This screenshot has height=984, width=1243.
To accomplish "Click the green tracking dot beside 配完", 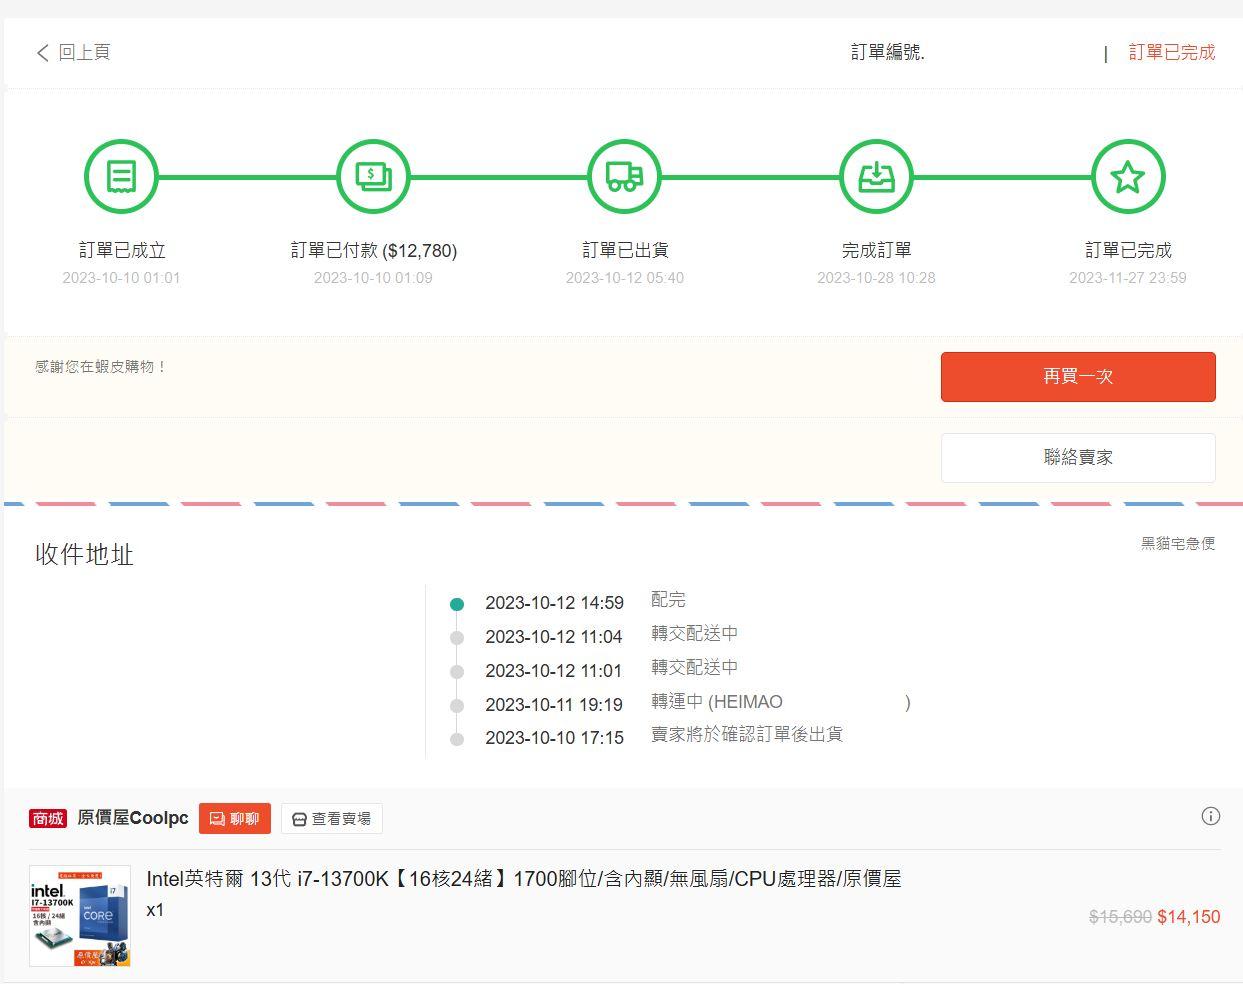I will [457, 603].
